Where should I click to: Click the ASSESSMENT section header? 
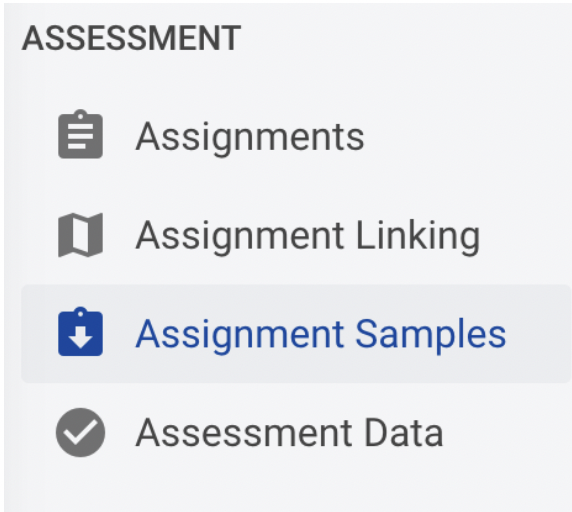(131, 38)
